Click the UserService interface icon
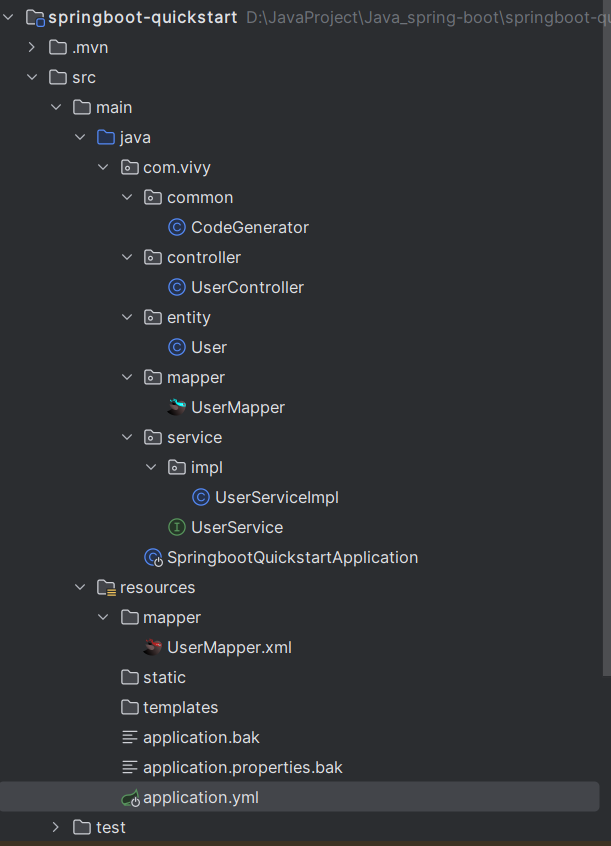 (177, 527)
